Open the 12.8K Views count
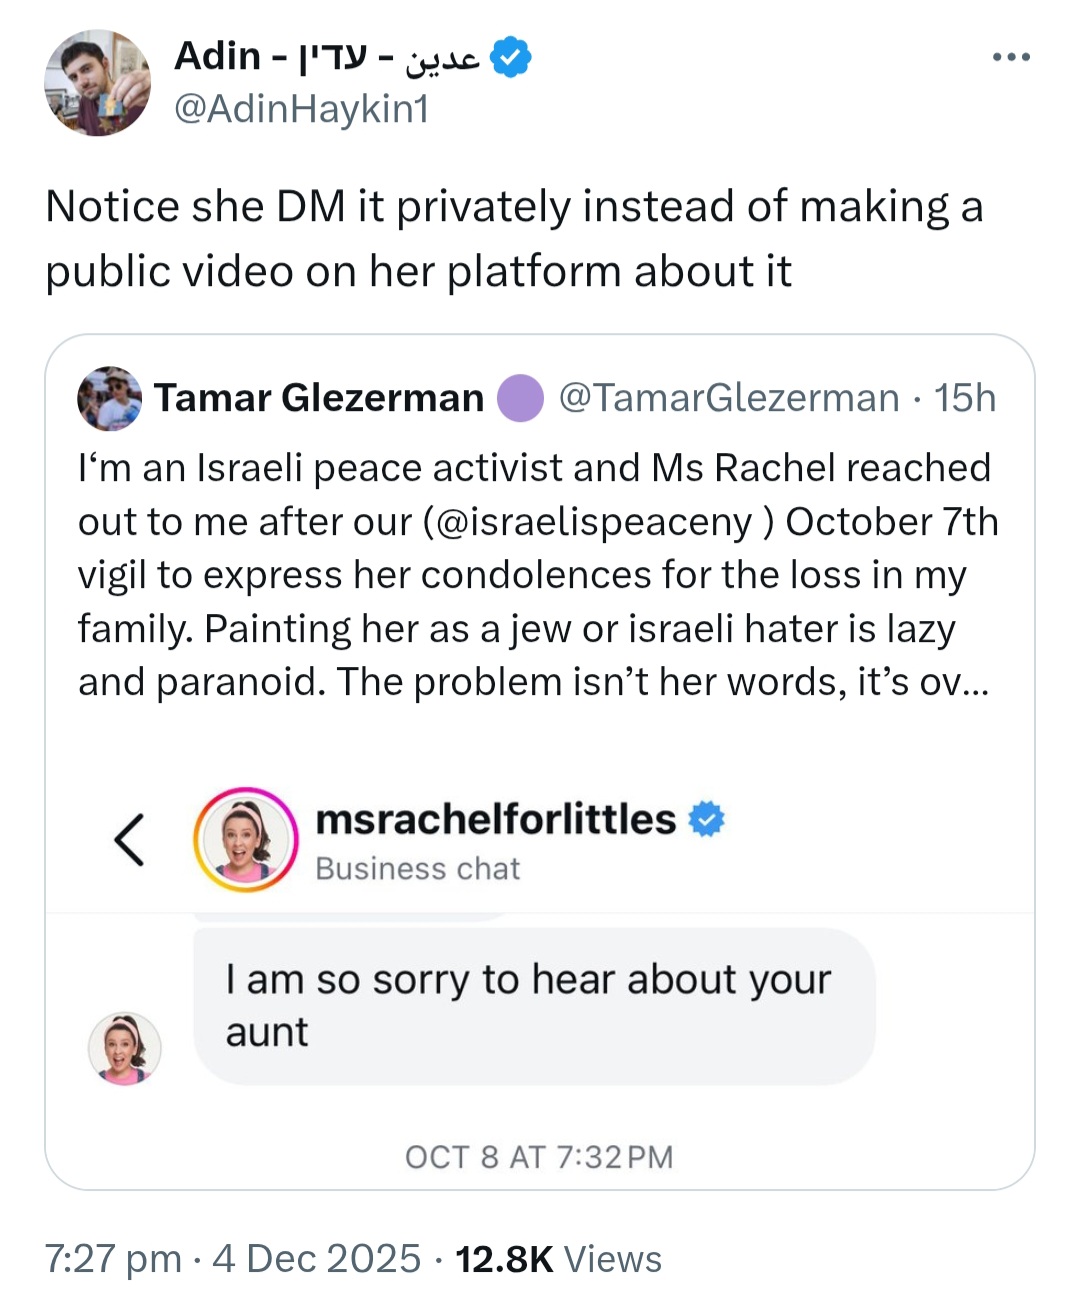This screenshot has height=1310, width=1080. [x=558, y=1259]
